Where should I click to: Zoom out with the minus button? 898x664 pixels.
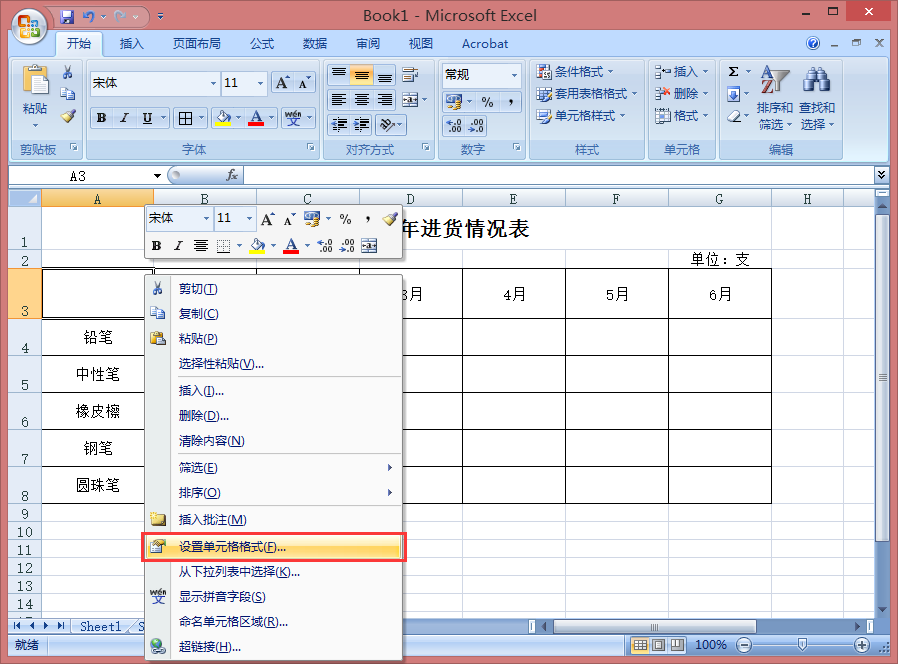point(744,645)
